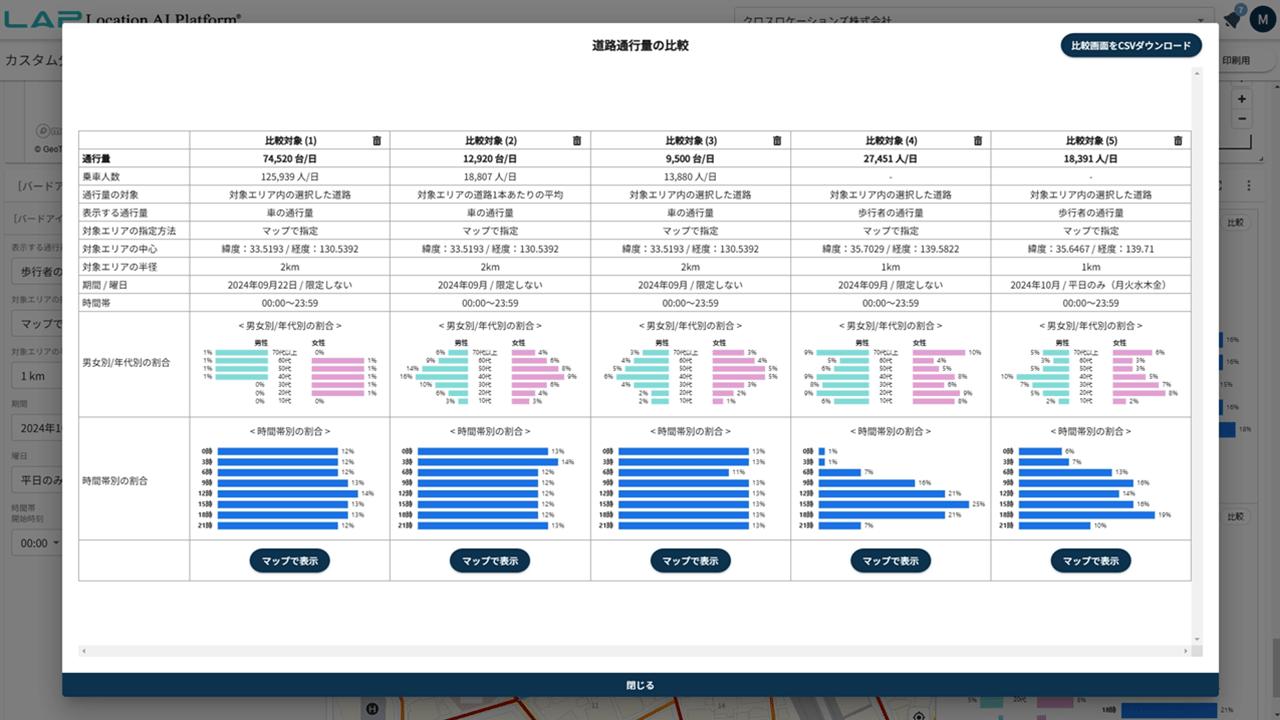The height and width of the screenshot is (720, 1280).
Task: Zoom out the map with minus button
Action: (1242, 119)
